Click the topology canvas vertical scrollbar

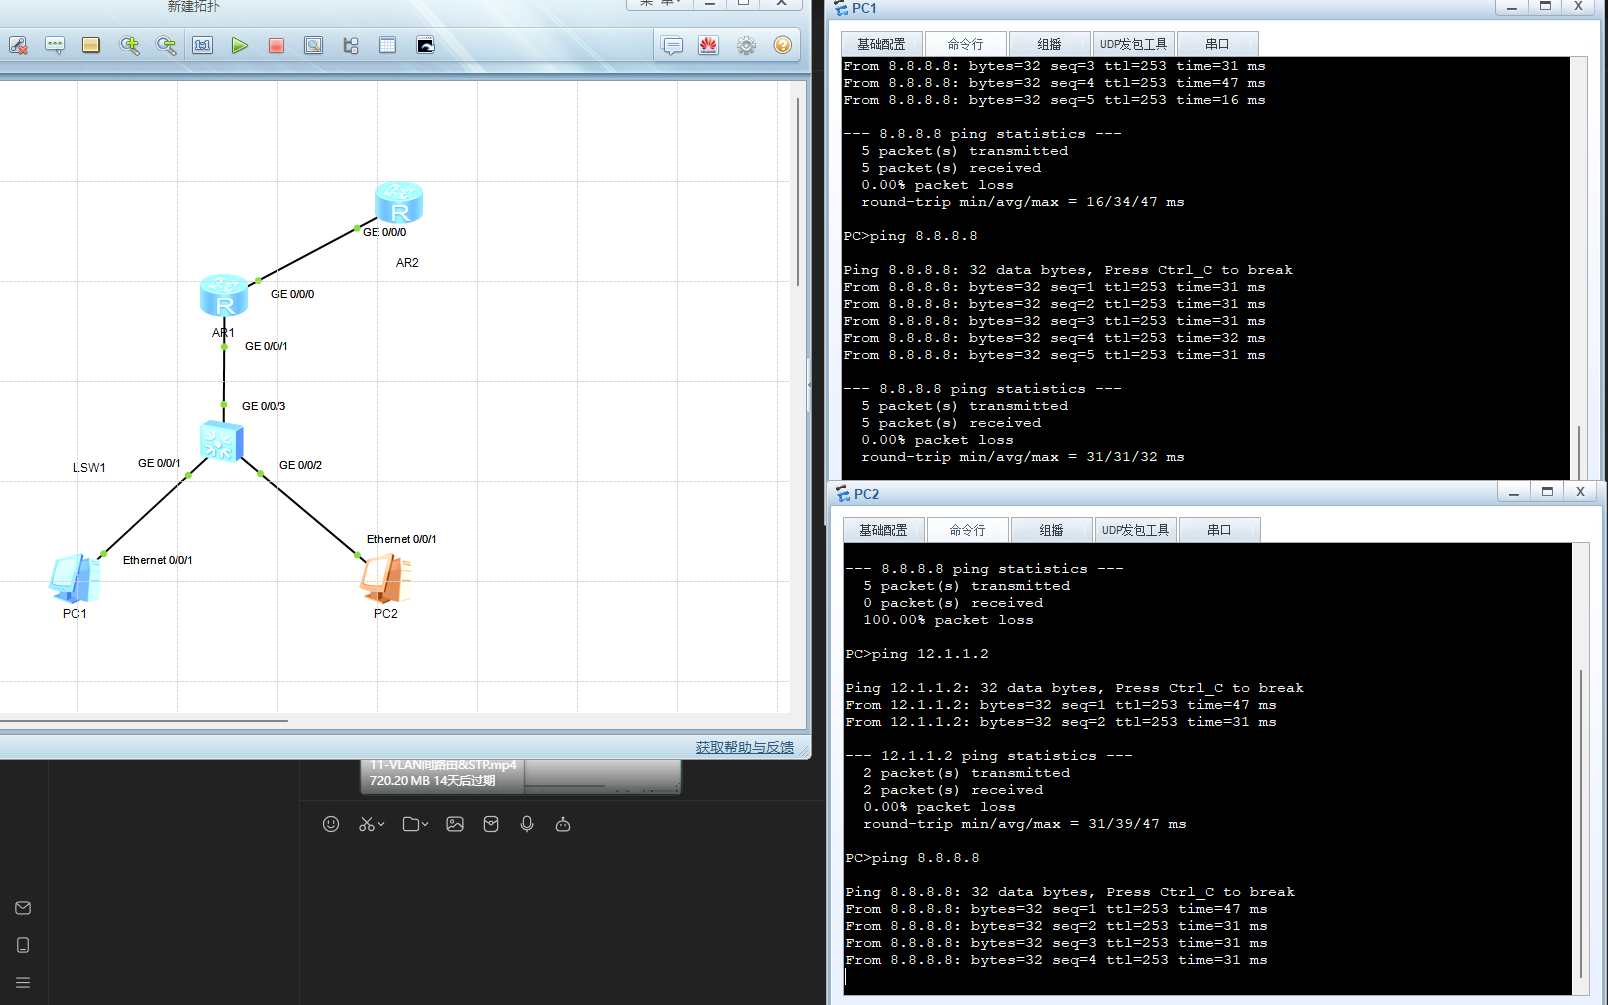[797, 190]
